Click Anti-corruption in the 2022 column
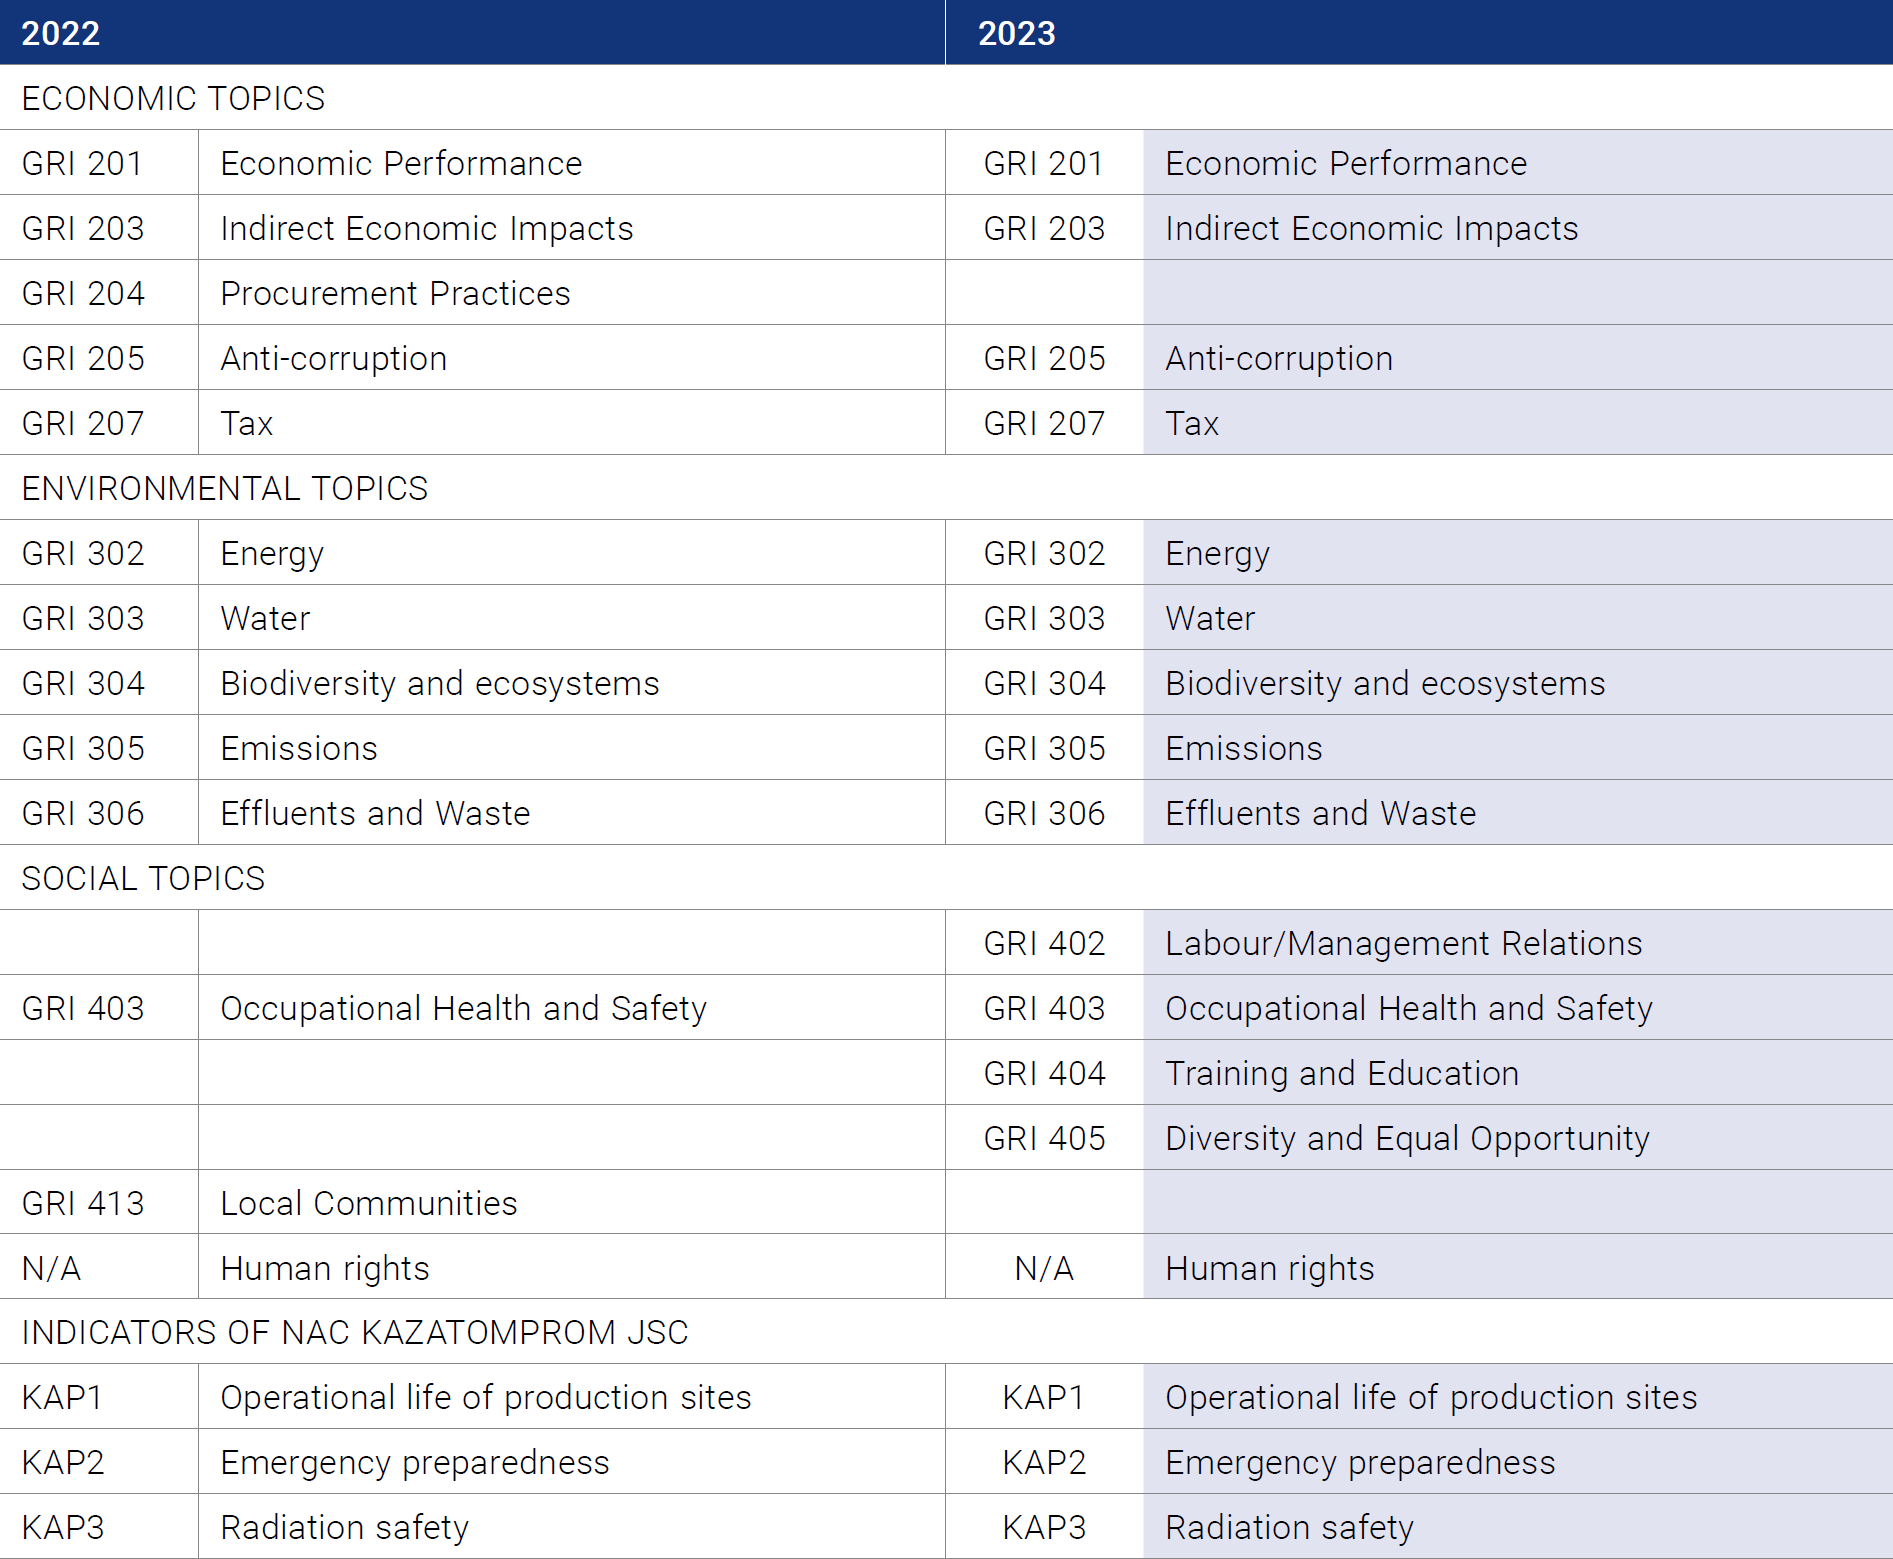The width and height of the screenshot is (1893, 1559). coord(334,358)
